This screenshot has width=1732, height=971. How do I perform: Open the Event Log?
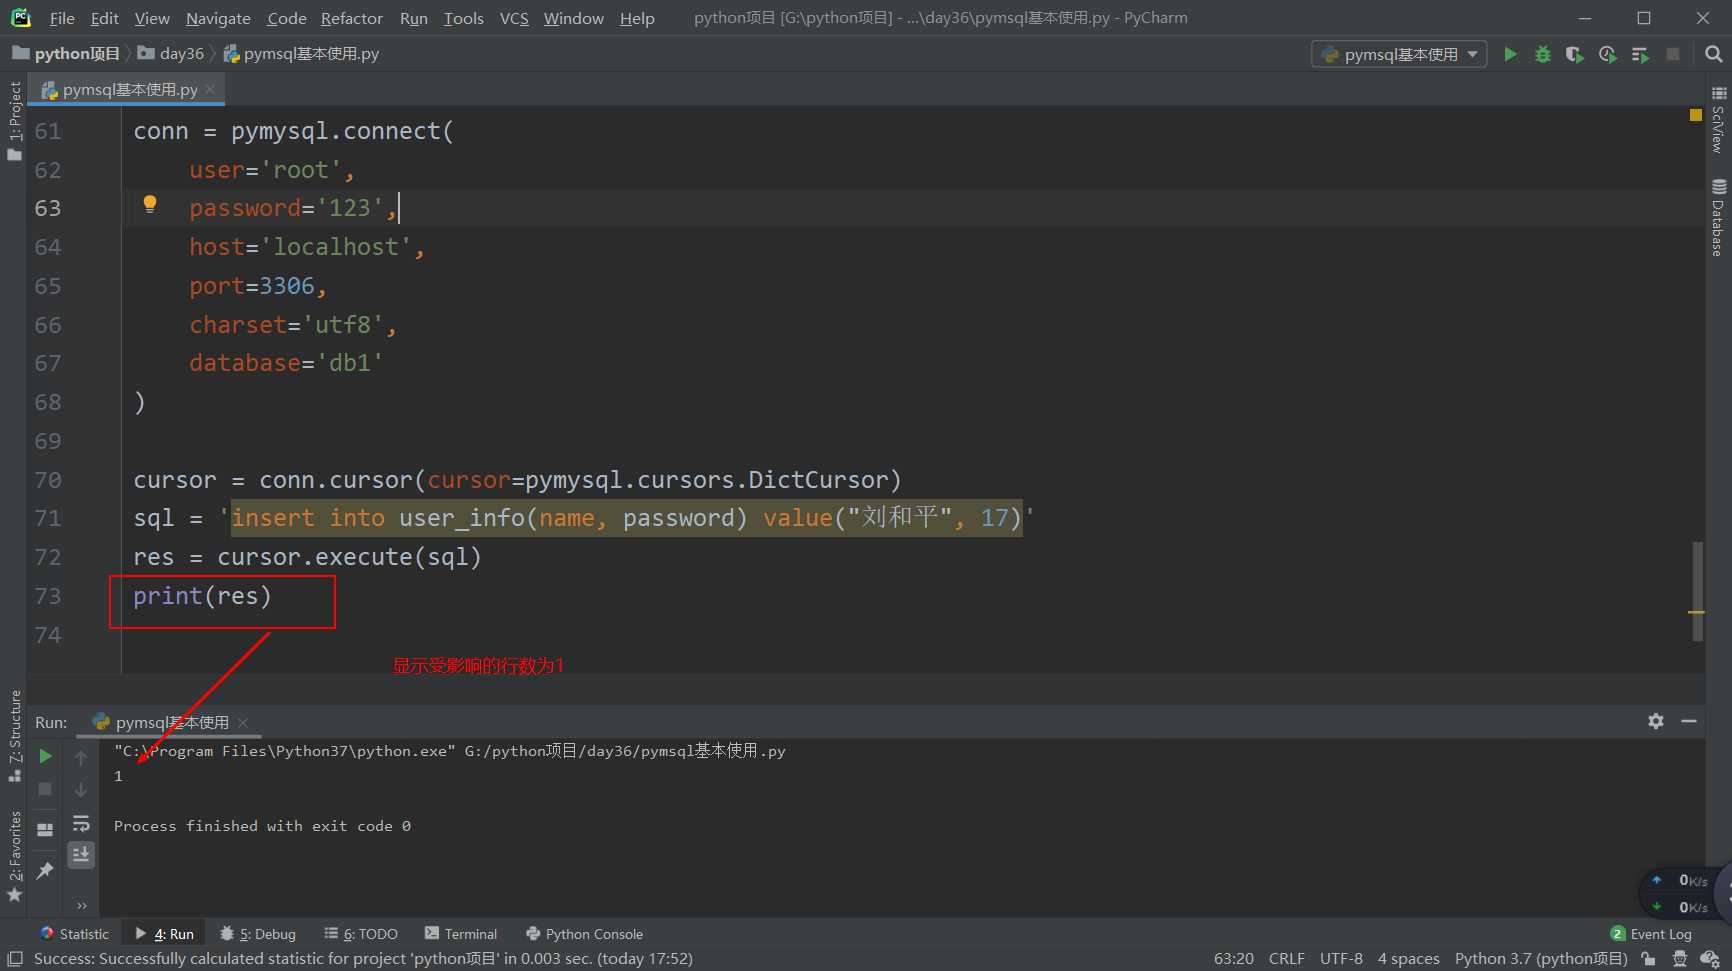coord(1652,933)
